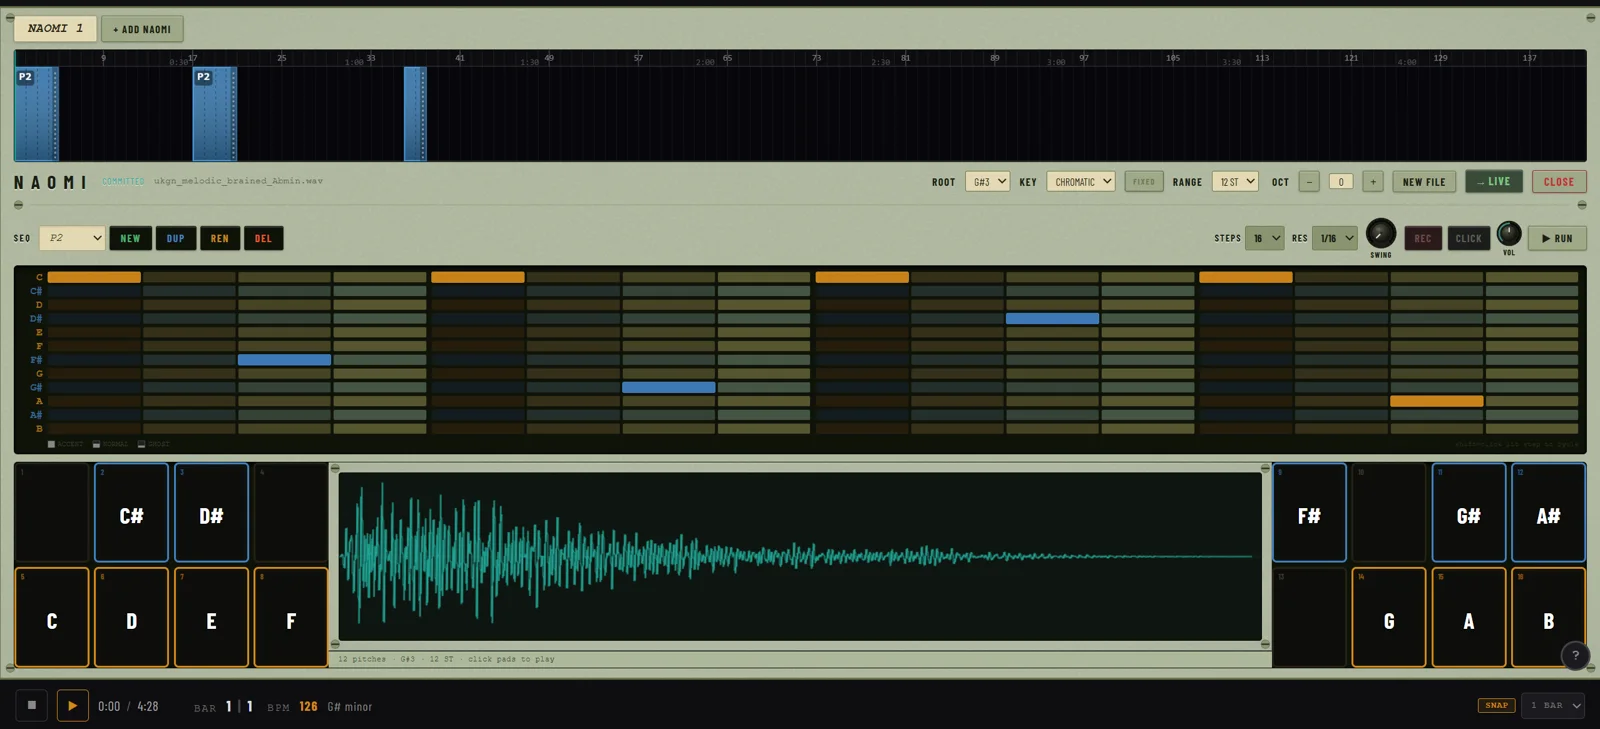Arm recording with the REC button

coord(1423,238)
